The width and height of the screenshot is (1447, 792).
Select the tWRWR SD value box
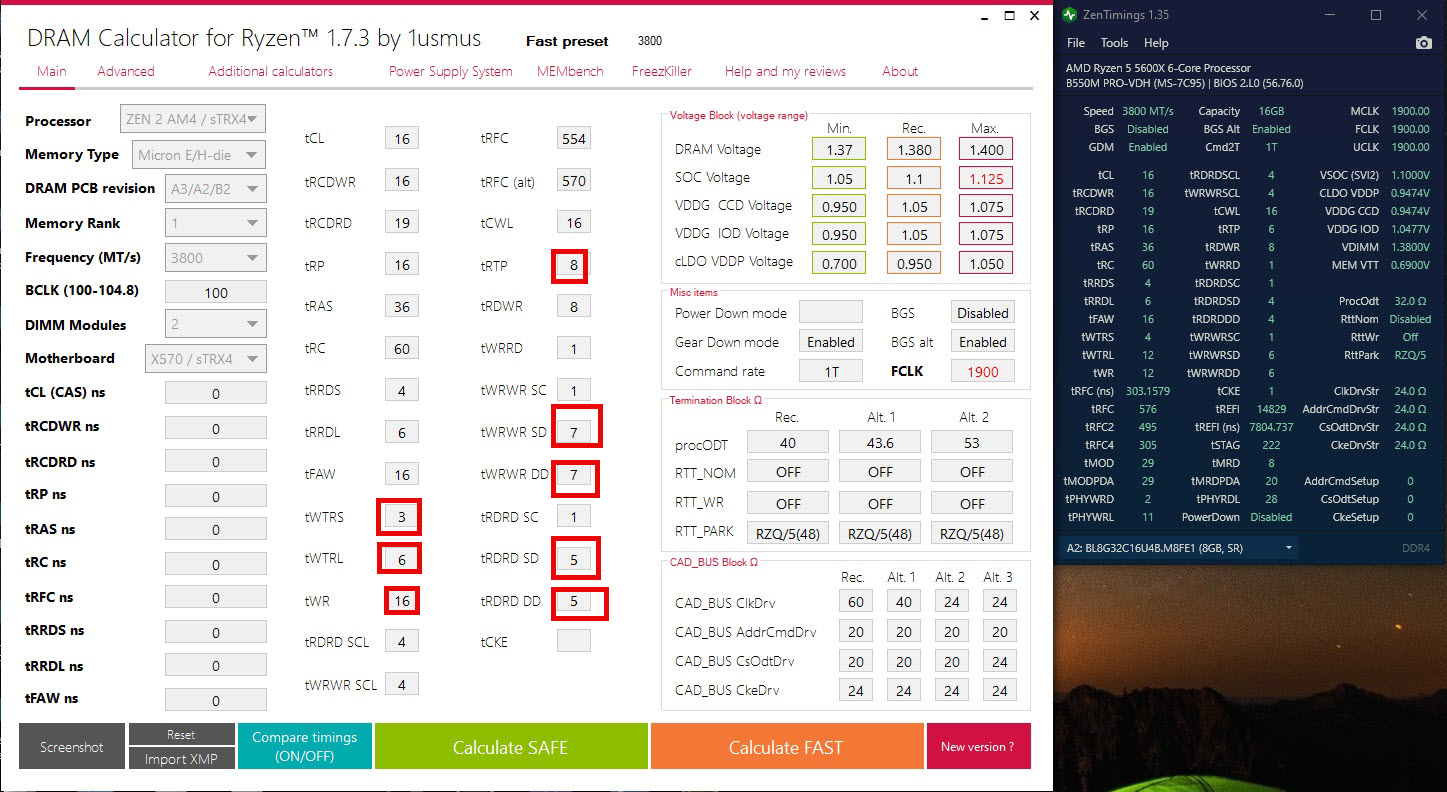573,432
